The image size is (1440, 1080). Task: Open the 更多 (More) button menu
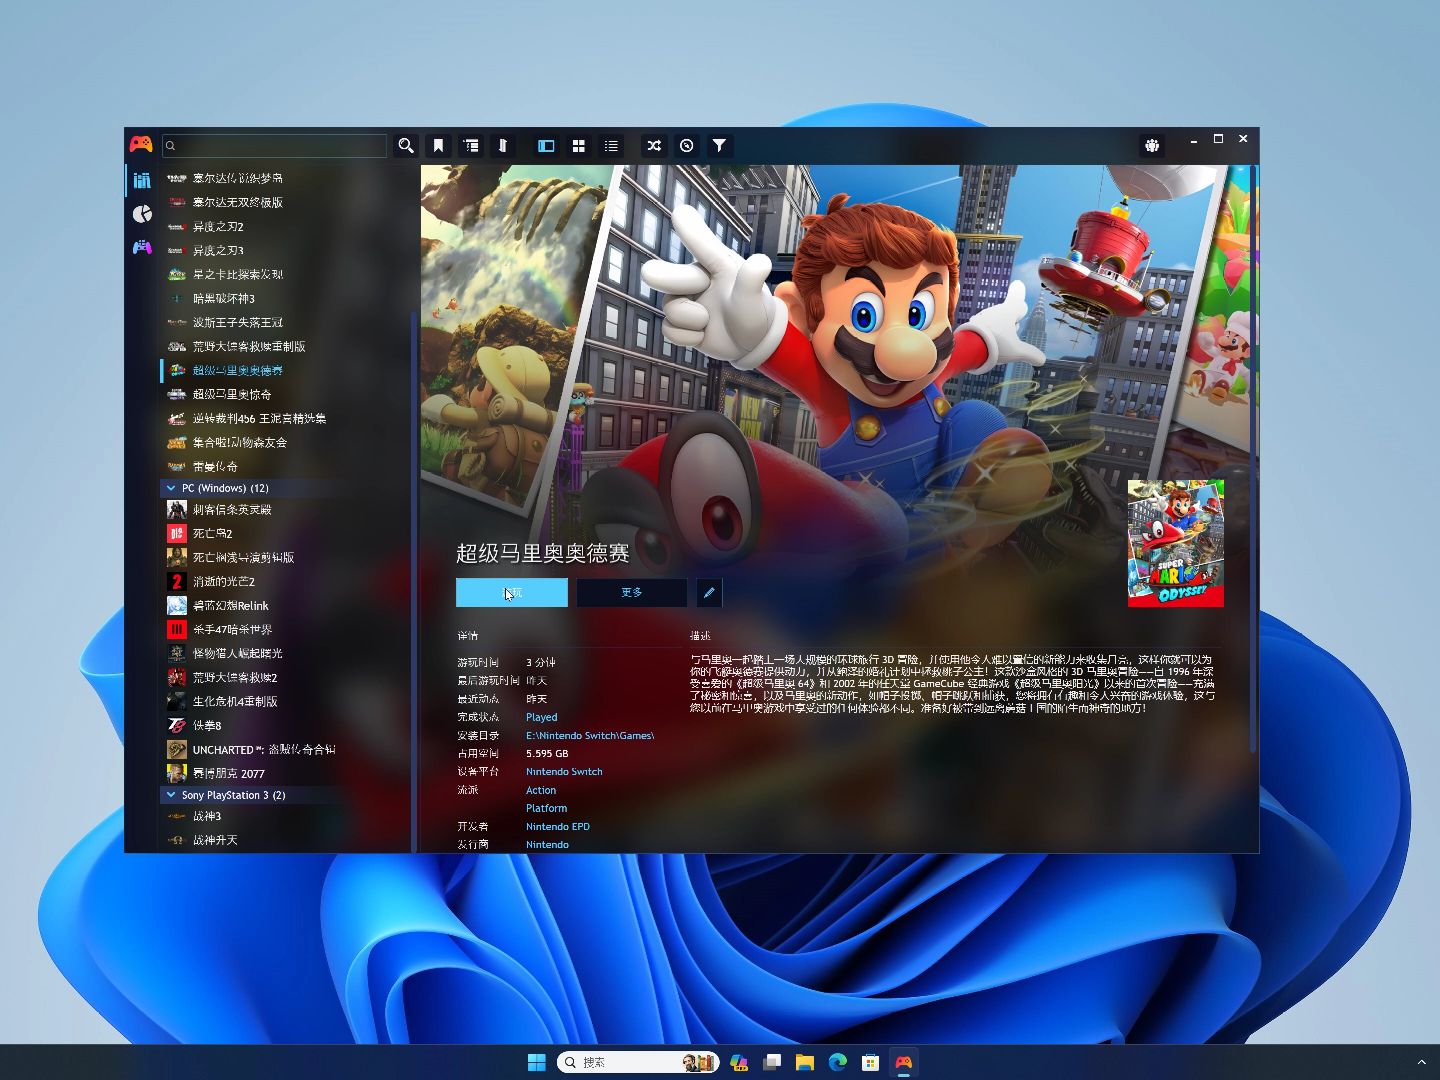point(632,593)
